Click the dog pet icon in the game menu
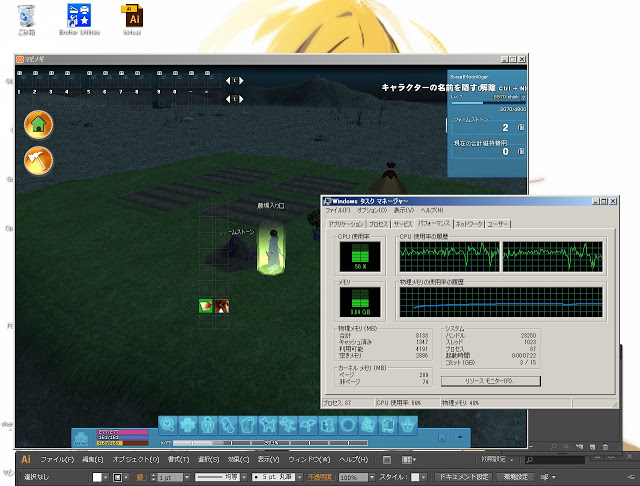Screen dimensions: 640x486 pyautogui.click(x=268, y=425)
